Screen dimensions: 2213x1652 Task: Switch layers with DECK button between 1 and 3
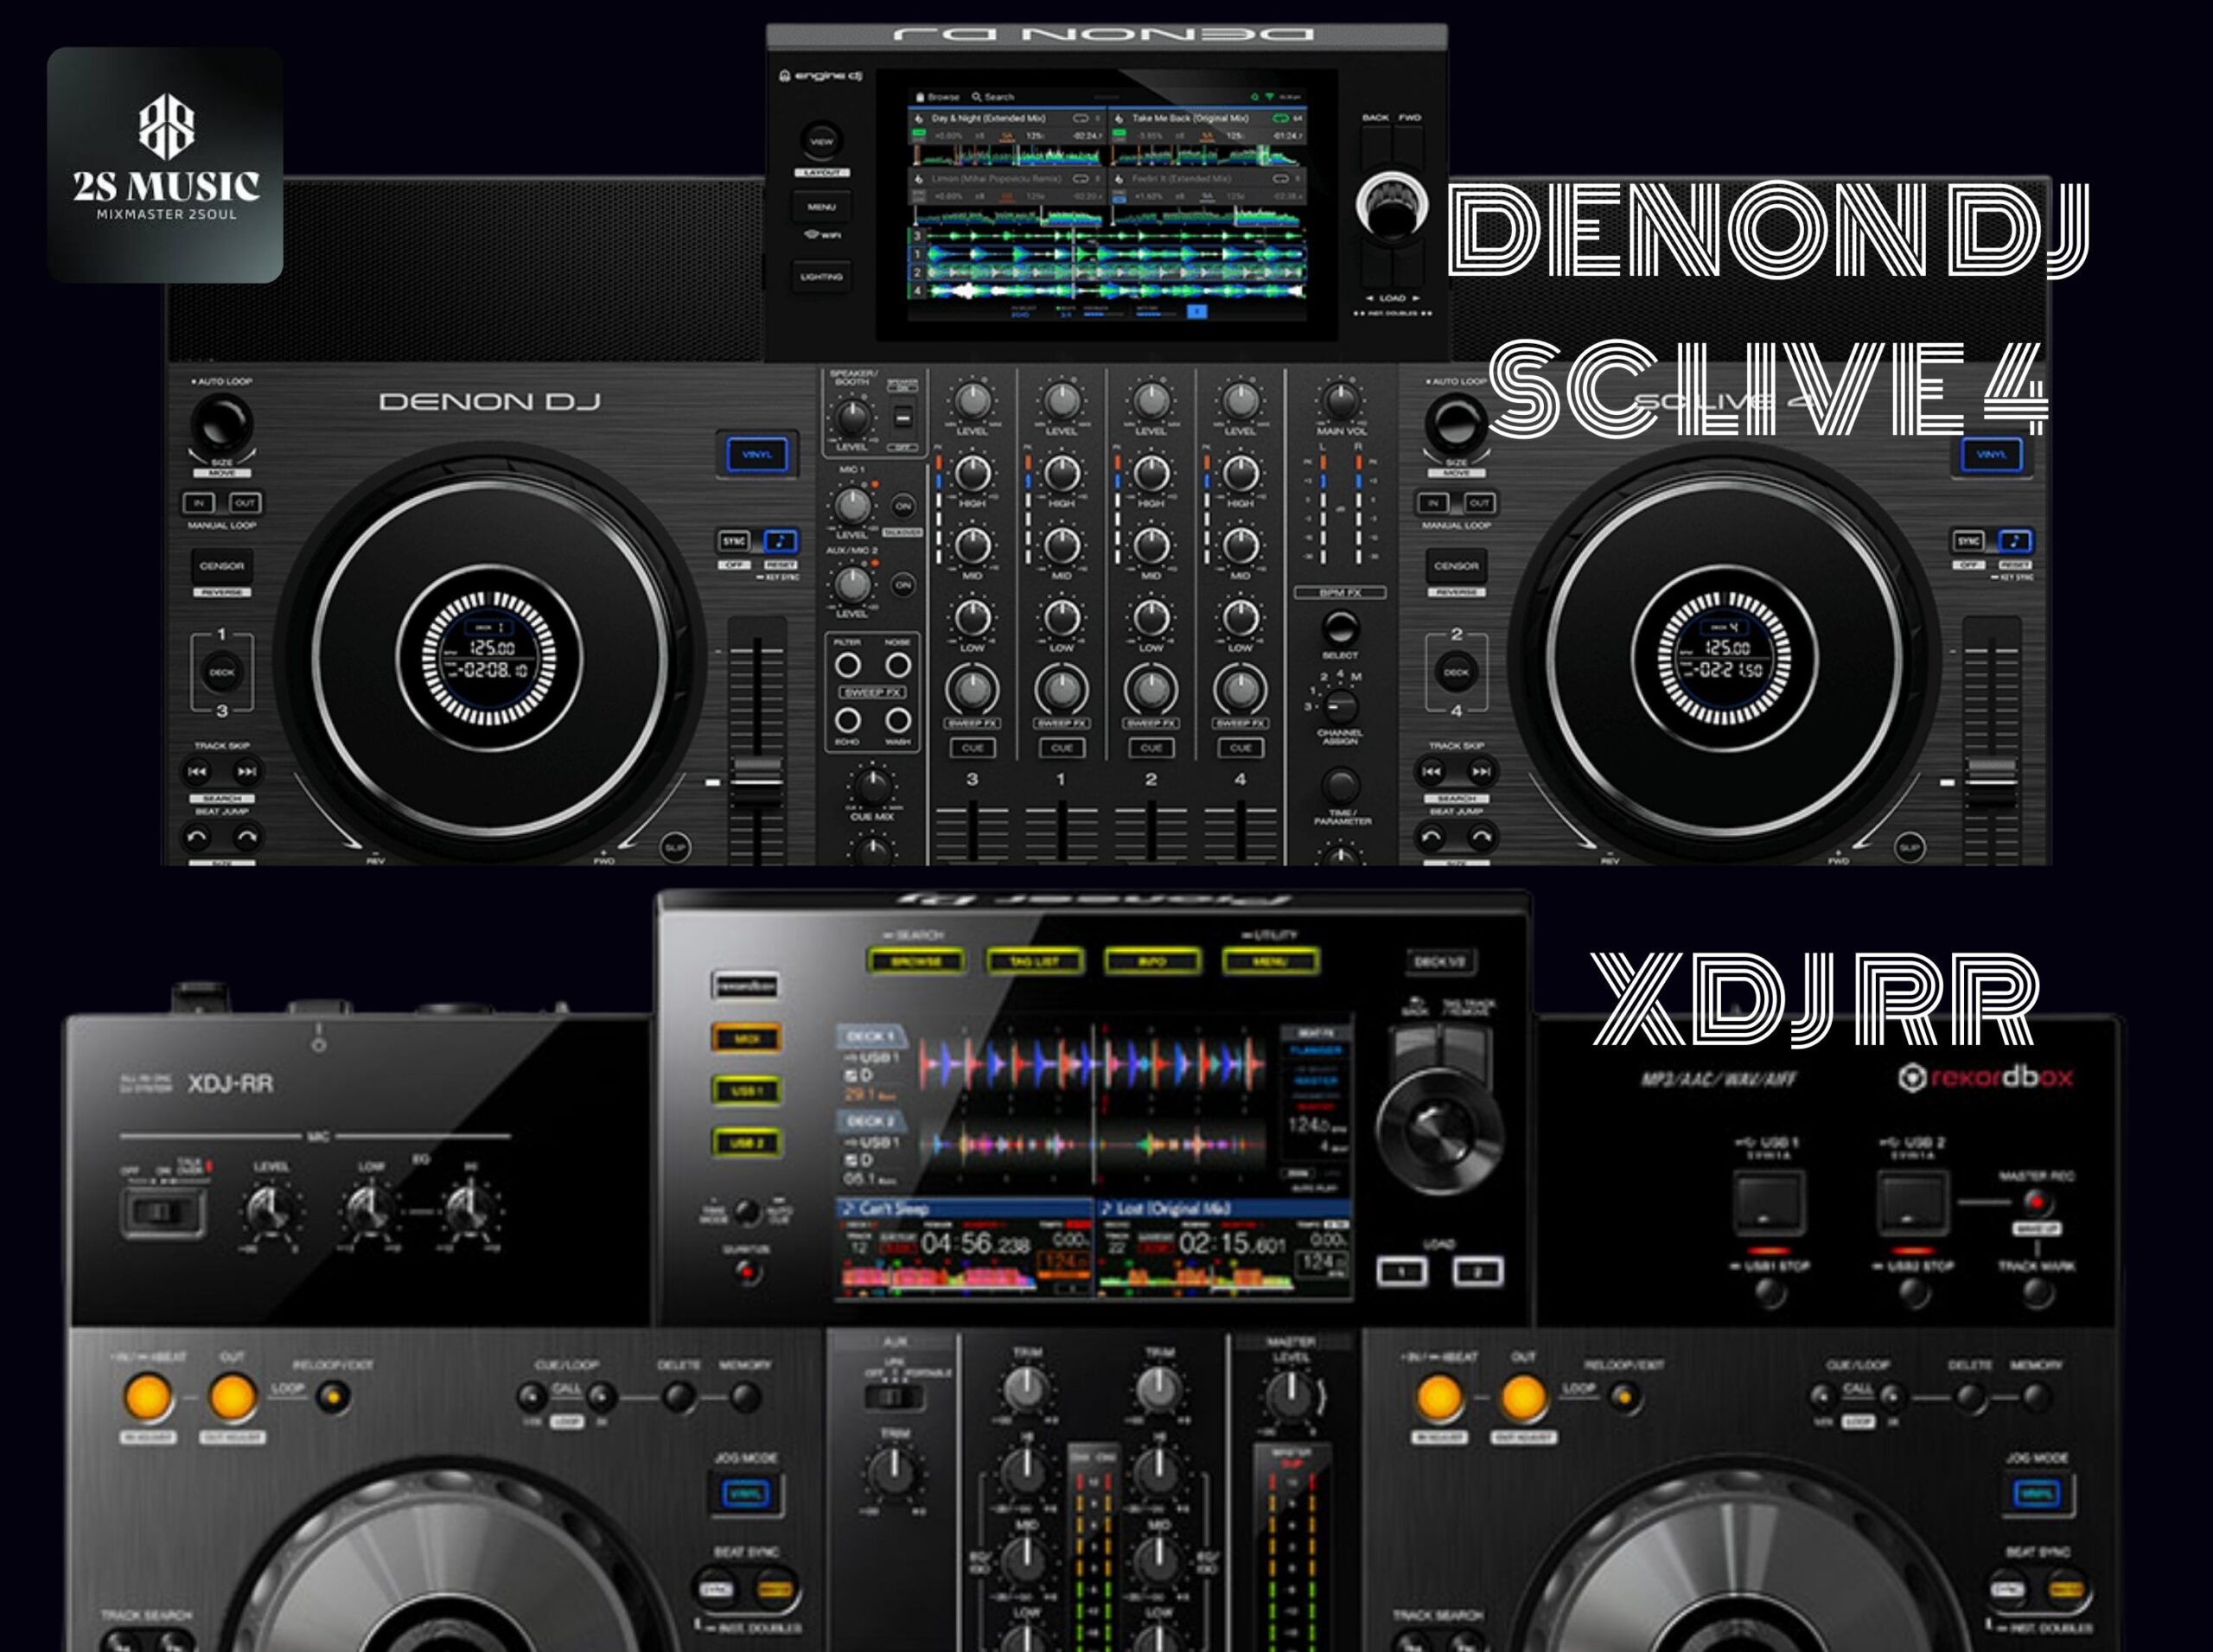222,672
